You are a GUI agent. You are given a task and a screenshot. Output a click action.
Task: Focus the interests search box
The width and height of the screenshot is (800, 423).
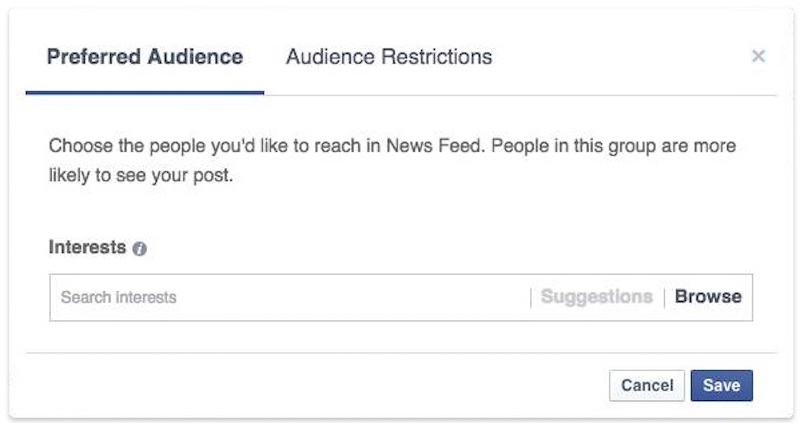290,297
